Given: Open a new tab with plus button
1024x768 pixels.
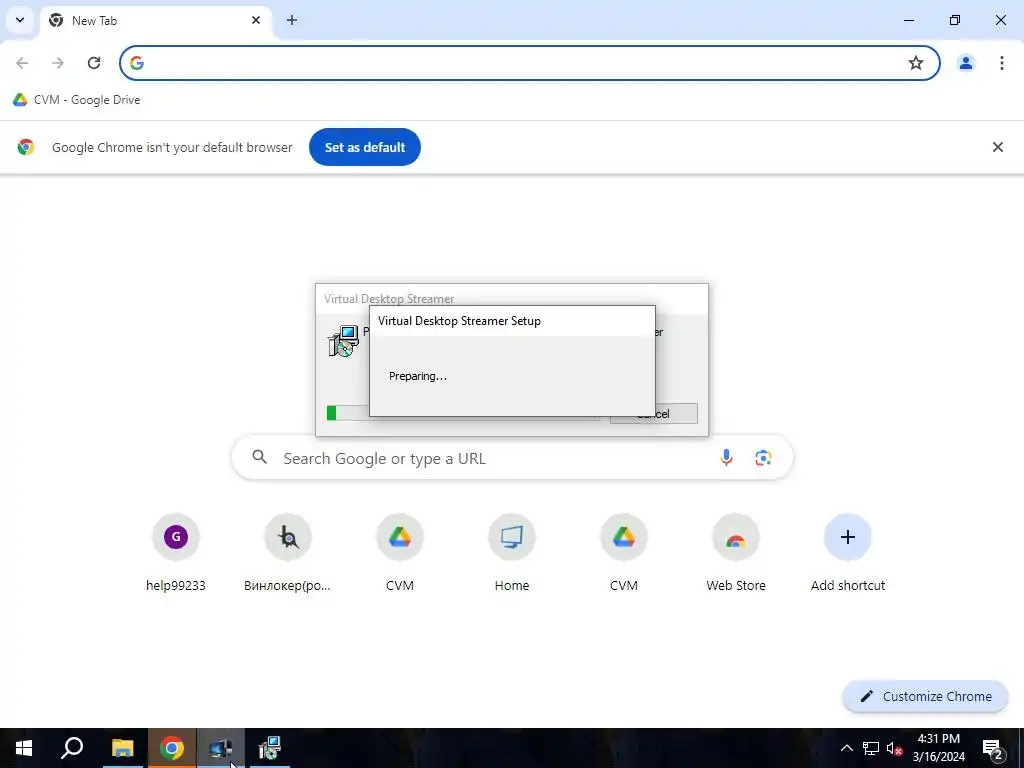Looking at the screenshot, I should [x=292, y=20].
